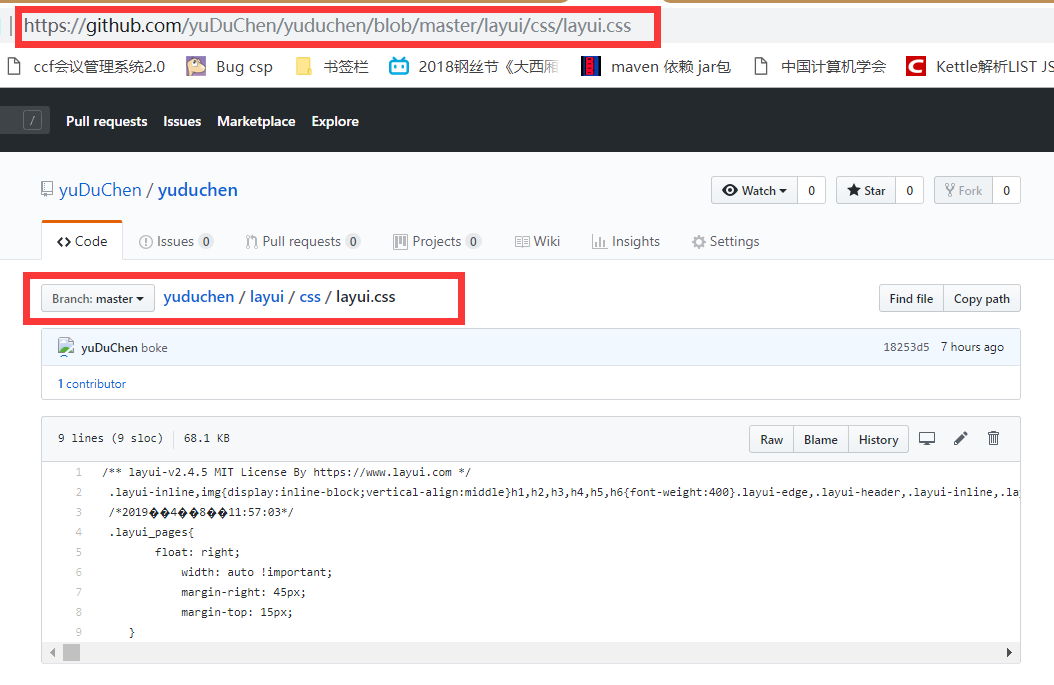
Task: Select line number 1 of code
Action: (x=79, y=472)
